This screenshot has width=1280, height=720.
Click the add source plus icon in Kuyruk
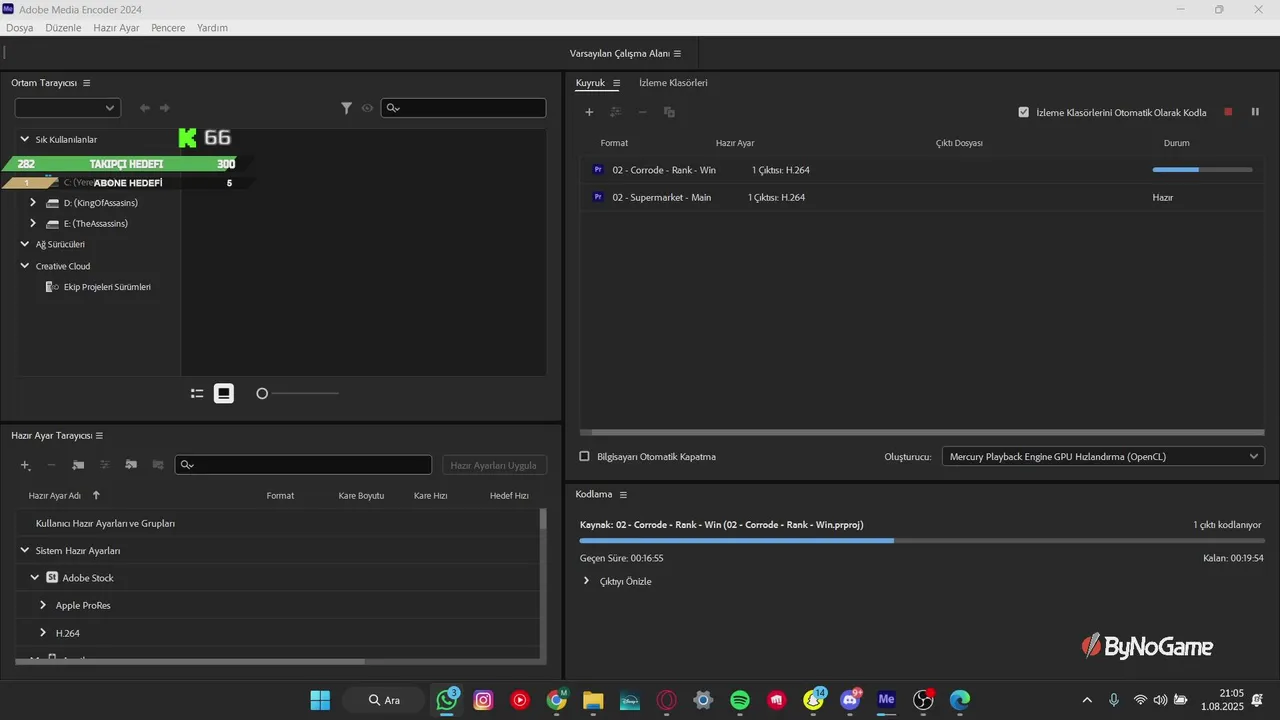coord(589,112)
